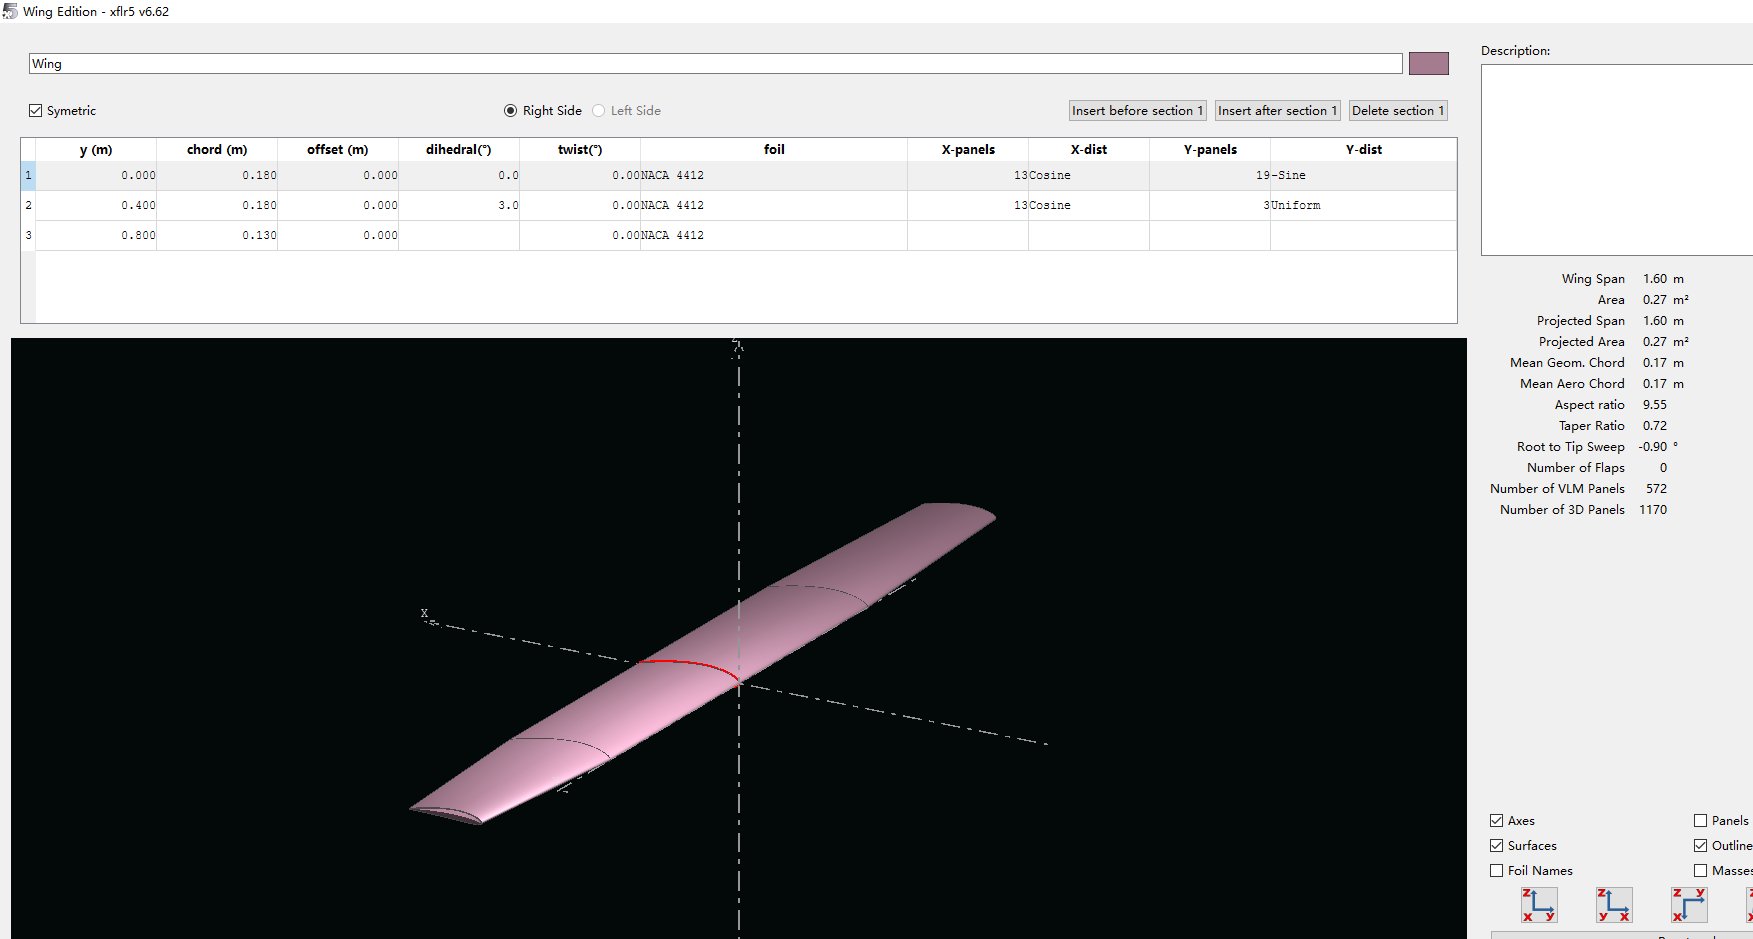Click inside the Description text box
The image size is (1753, 939).
(1616, 160)
